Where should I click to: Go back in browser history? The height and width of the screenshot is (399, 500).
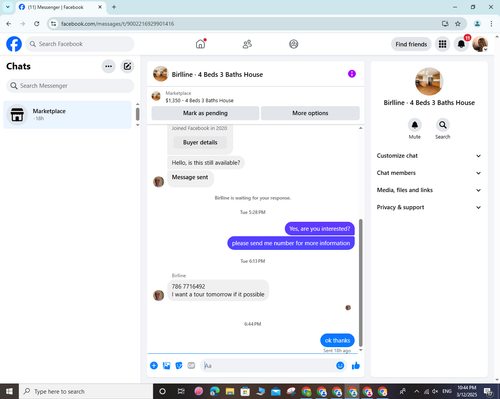pyautogui.click(x=9, y=24)
